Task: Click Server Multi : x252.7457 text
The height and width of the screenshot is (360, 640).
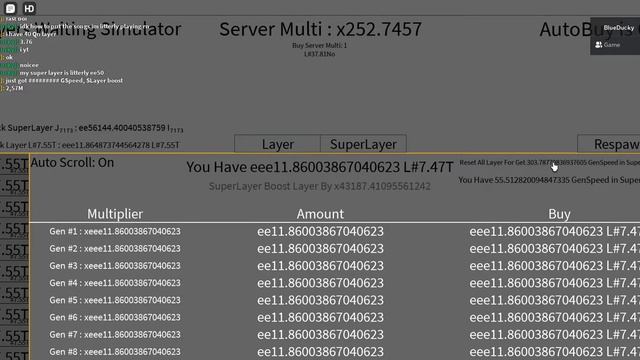Action: point(320,29)
